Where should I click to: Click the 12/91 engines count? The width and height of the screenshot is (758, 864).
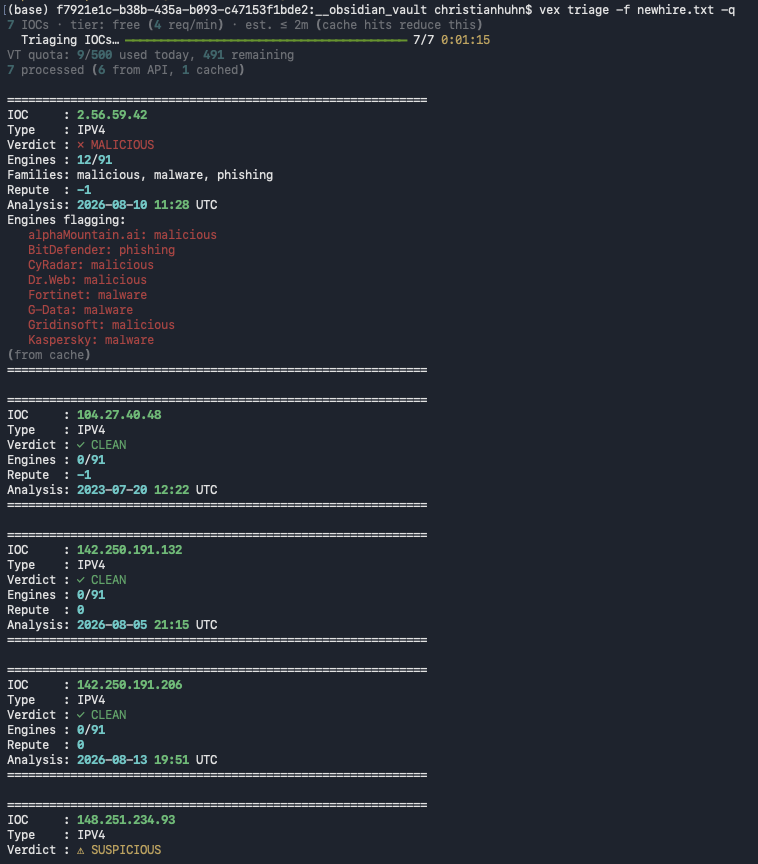(x=94, y=160)
